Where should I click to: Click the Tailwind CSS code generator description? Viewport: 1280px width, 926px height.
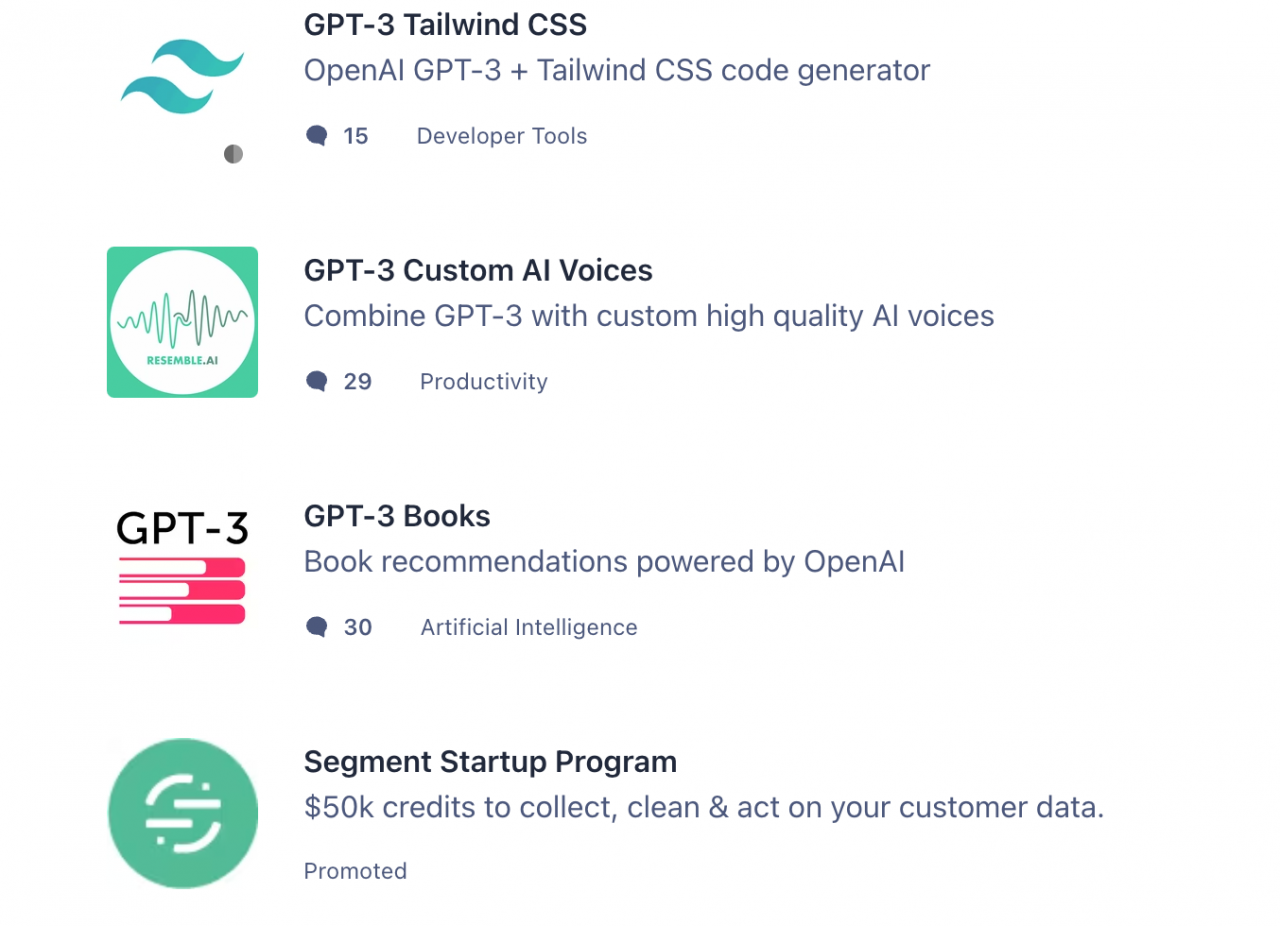coord(616,70)
